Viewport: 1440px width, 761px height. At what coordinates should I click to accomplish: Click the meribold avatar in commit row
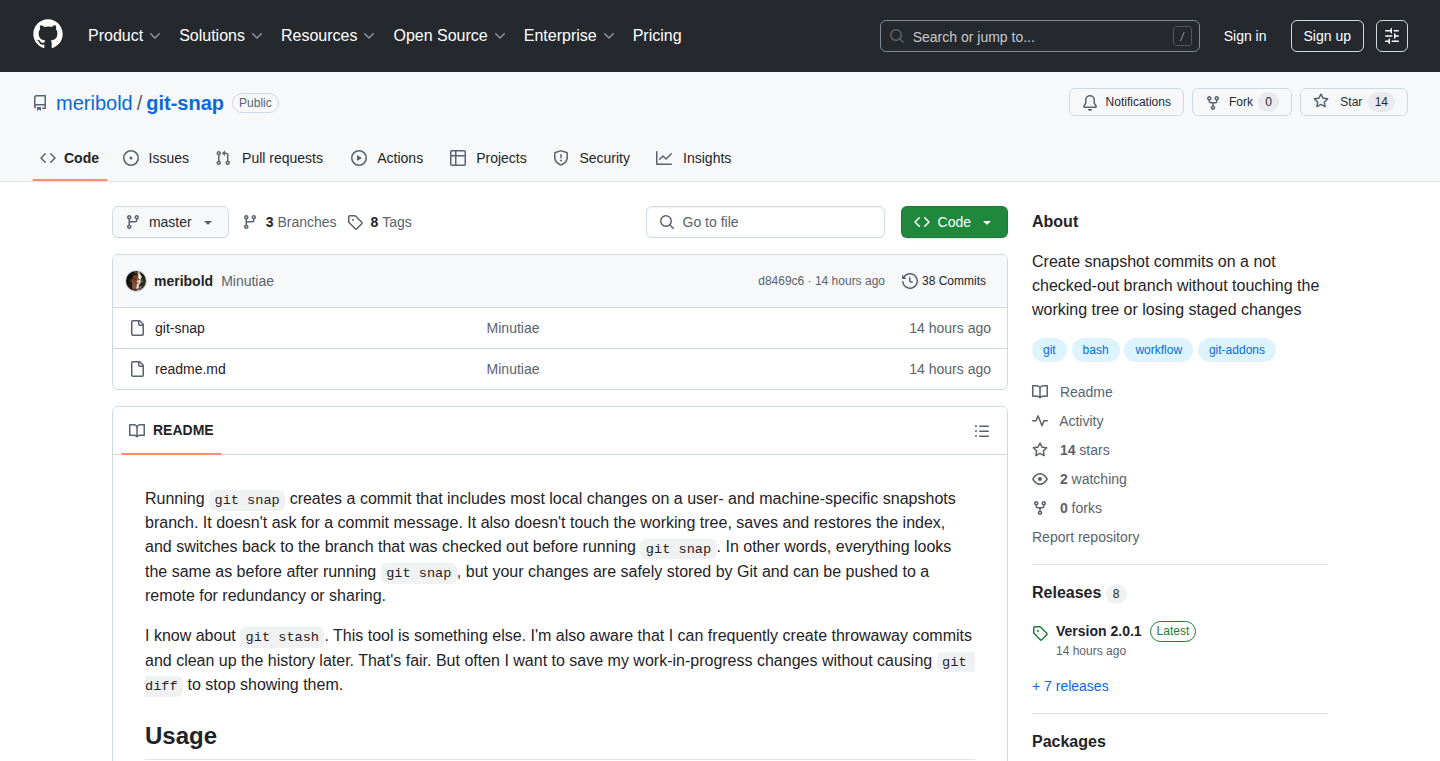136,281
